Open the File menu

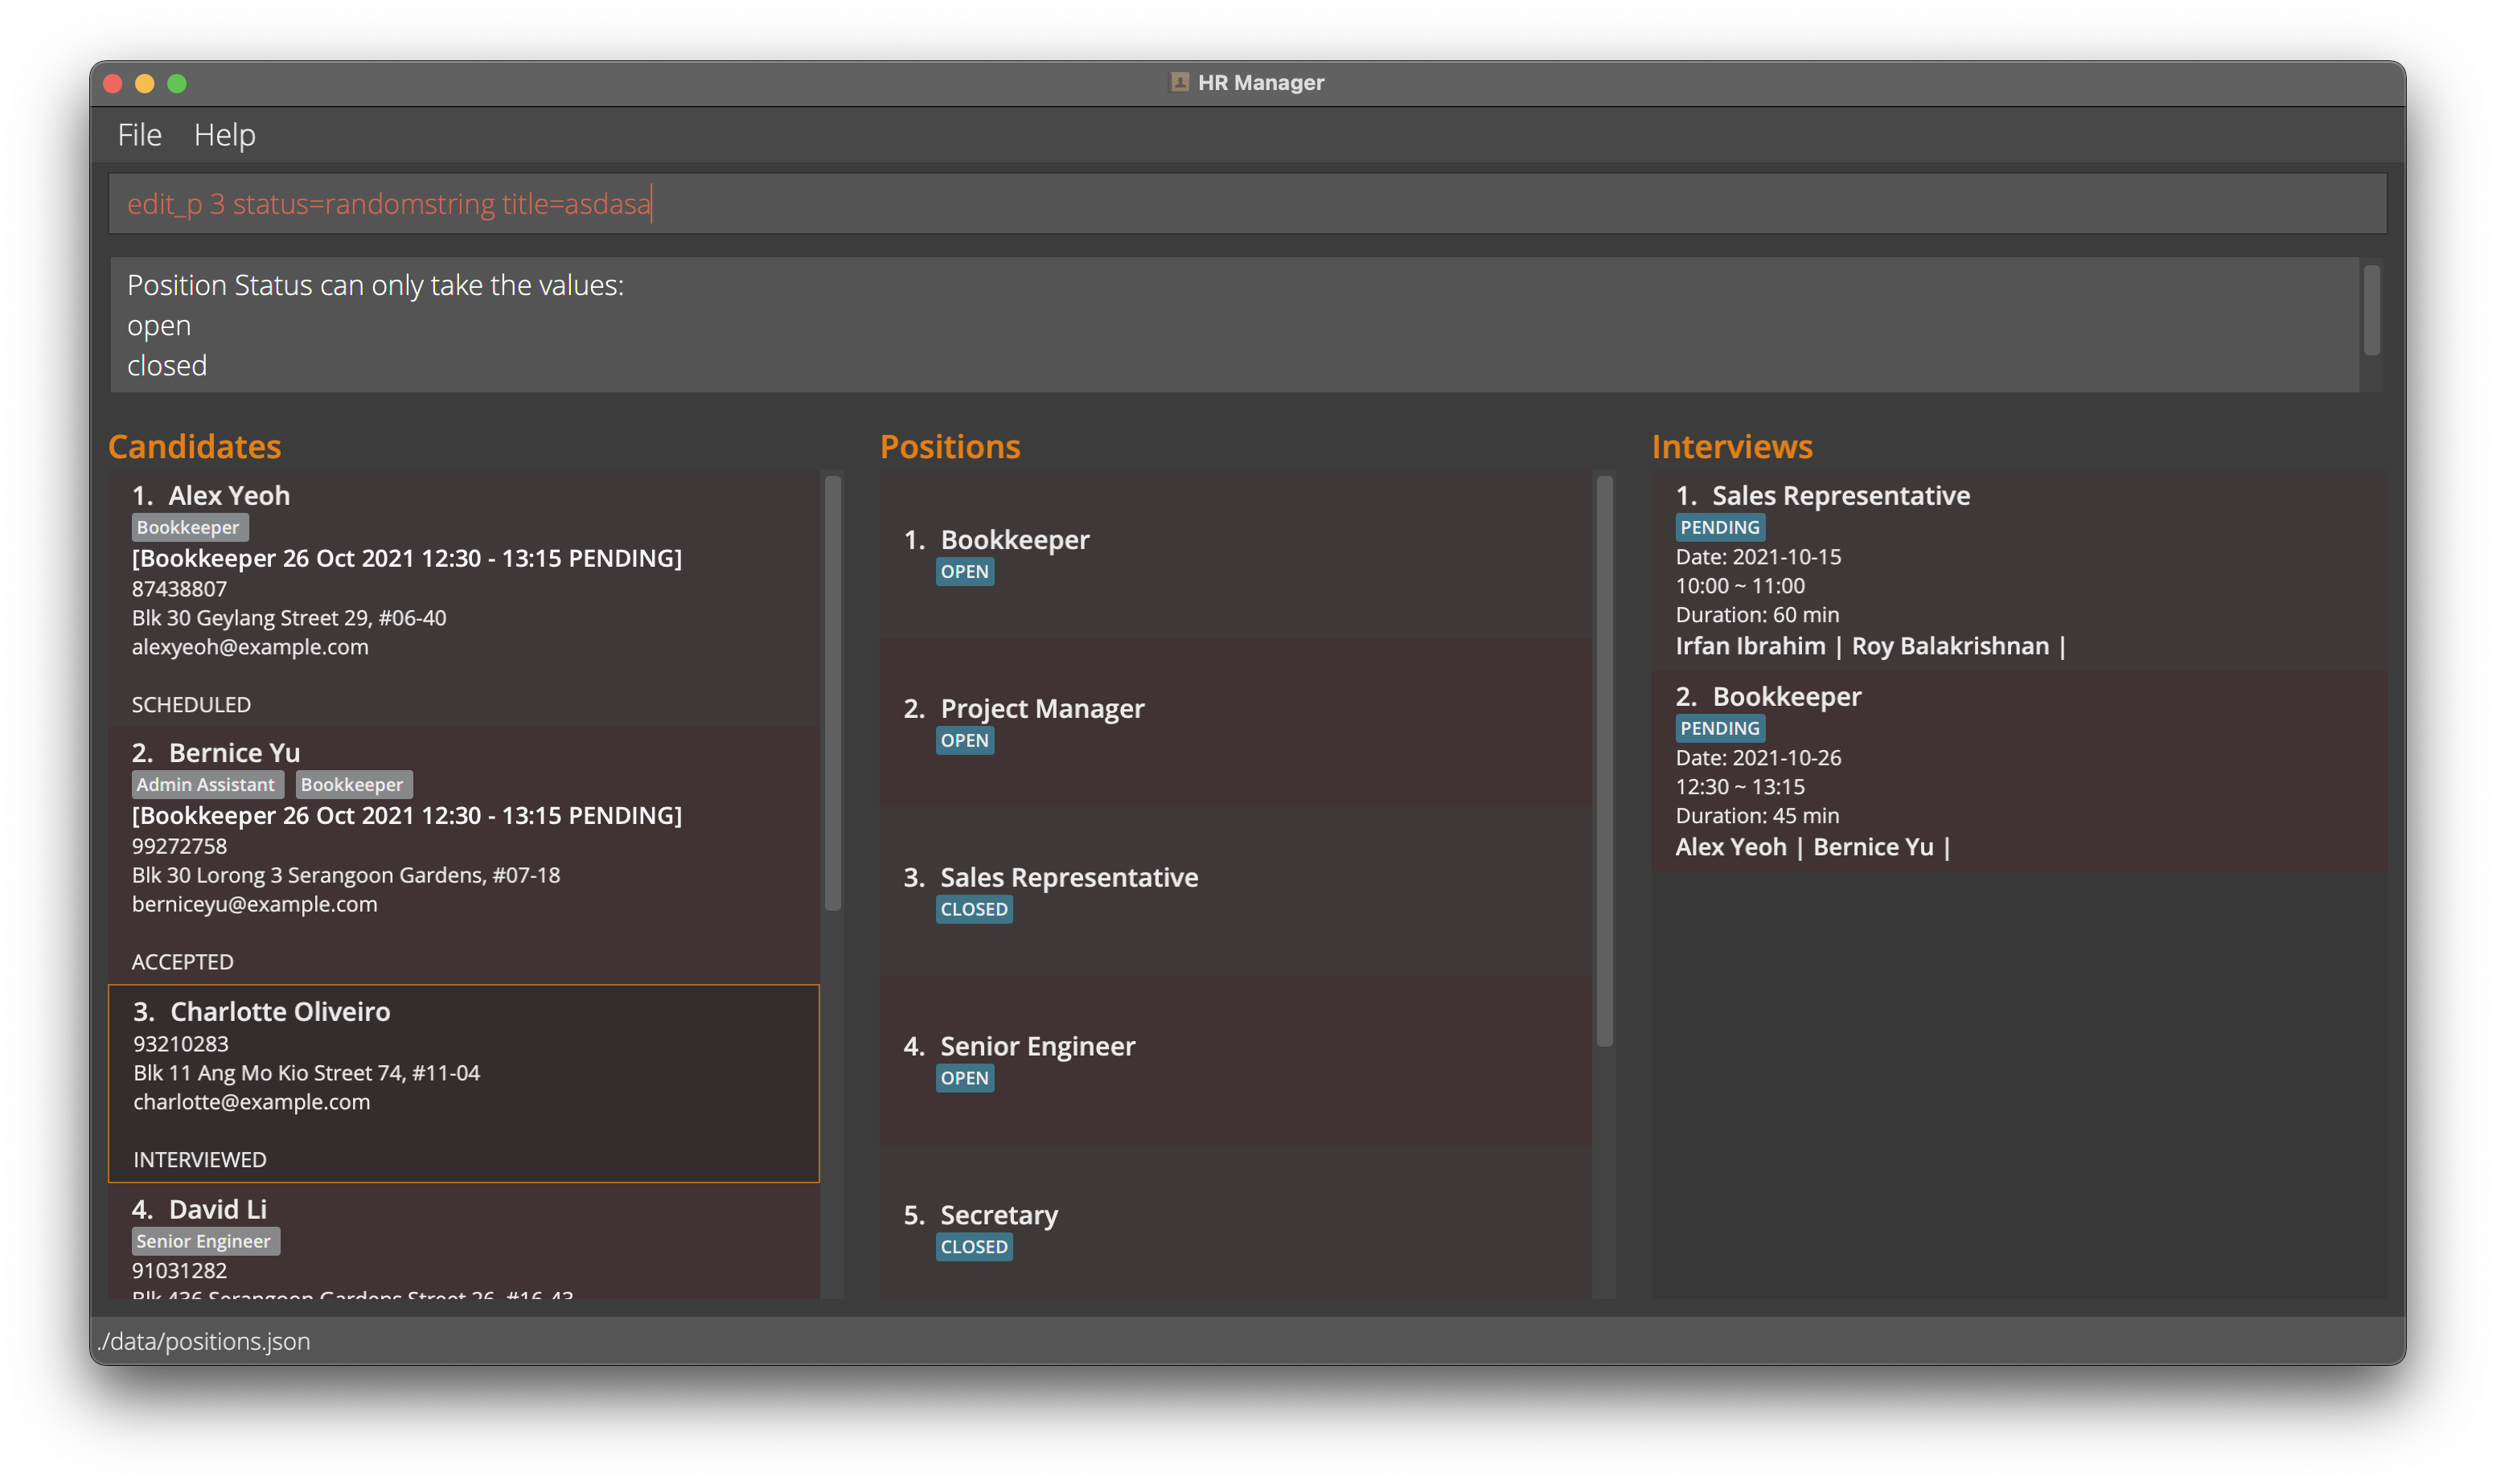click(x=139, y=135)
